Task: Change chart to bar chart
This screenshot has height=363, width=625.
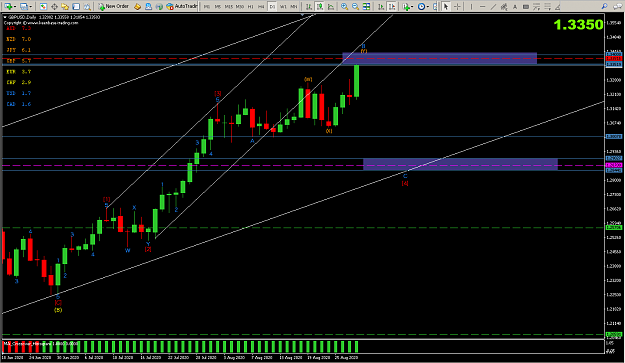Action: (x=309, y=6)
